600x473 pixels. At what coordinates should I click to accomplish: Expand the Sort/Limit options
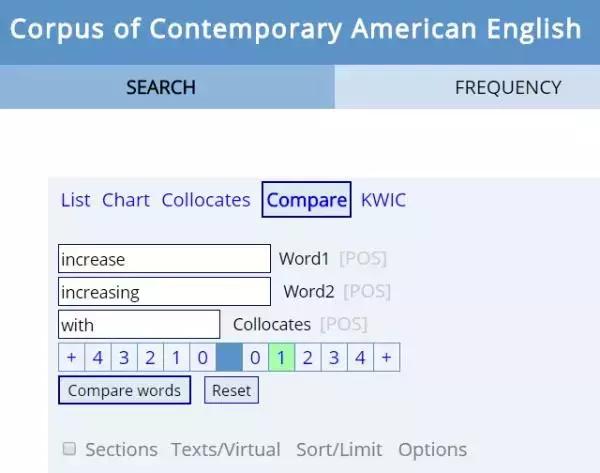tap(339, 450)
